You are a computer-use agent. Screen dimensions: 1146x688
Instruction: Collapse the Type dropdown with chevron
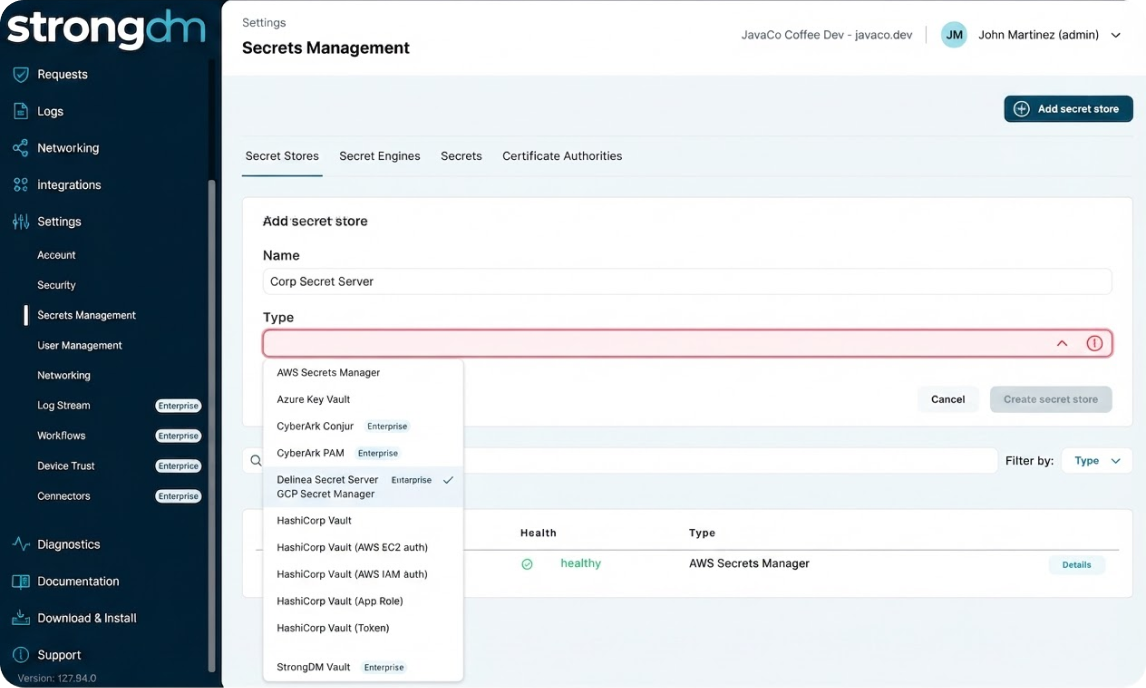click(1062, 343)
